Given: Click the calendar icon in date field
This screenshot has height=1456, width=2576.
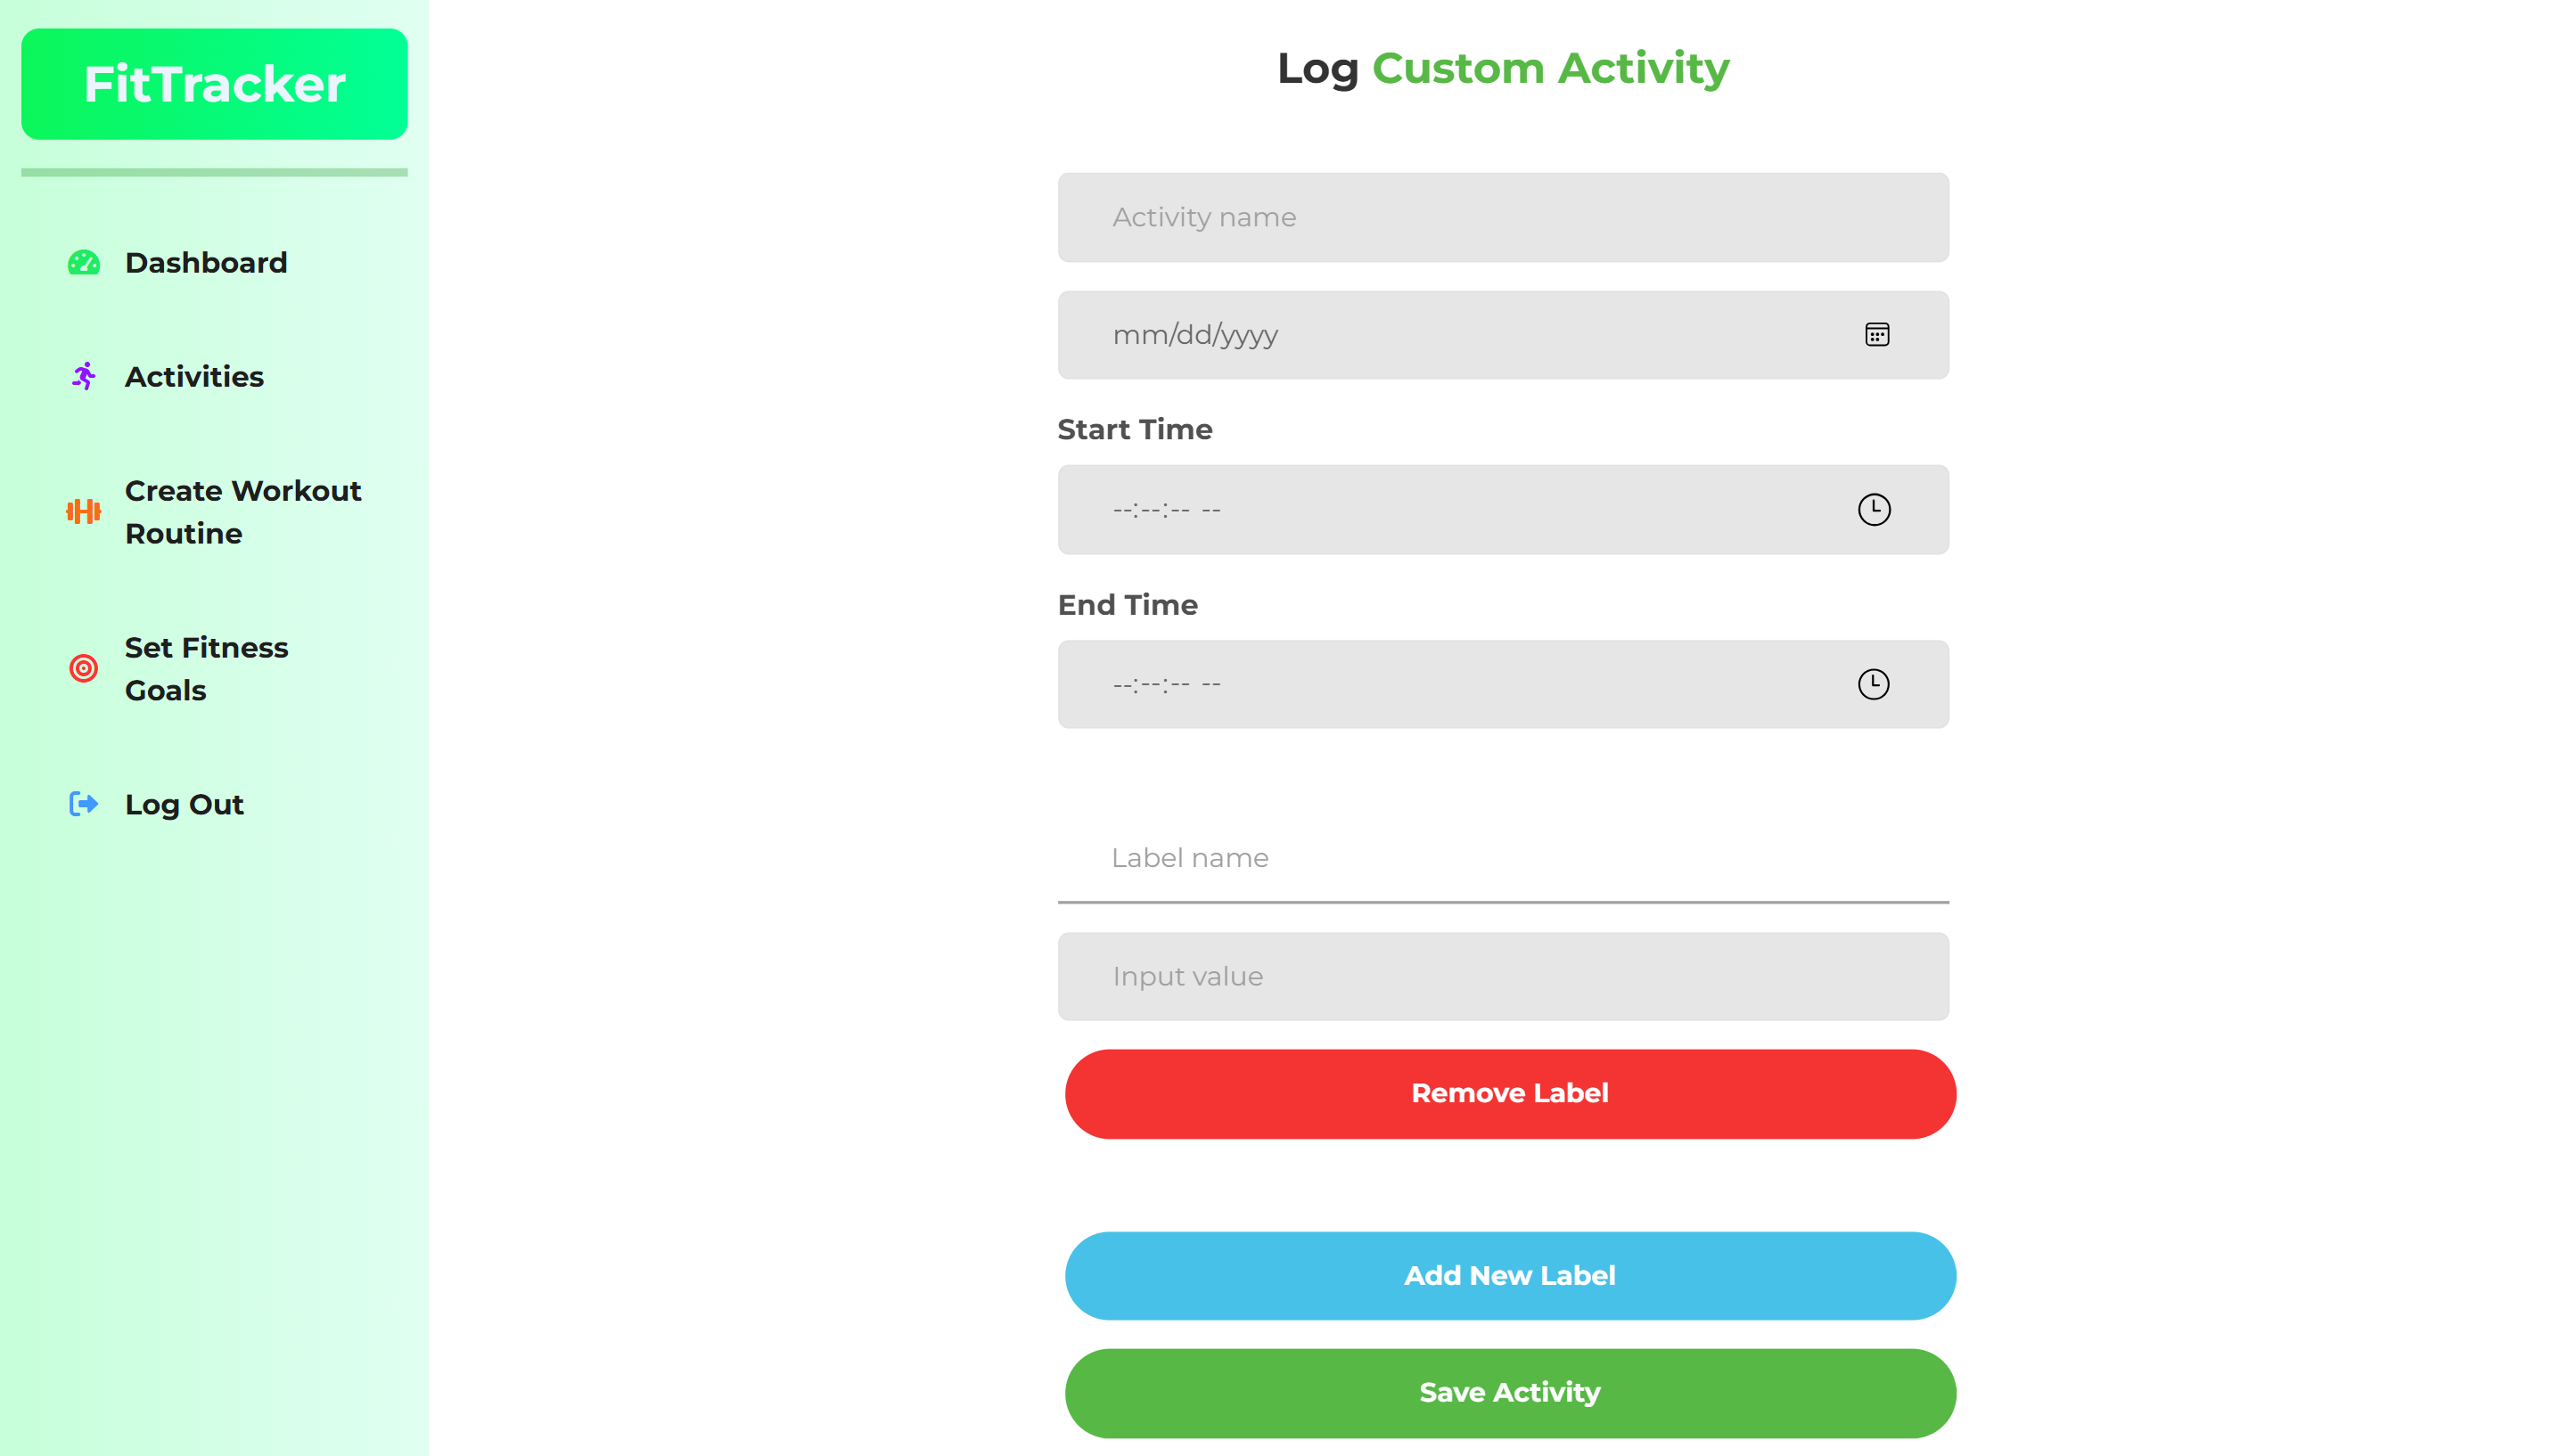Looking at the screenshot, I should (x=1875, y=334).
